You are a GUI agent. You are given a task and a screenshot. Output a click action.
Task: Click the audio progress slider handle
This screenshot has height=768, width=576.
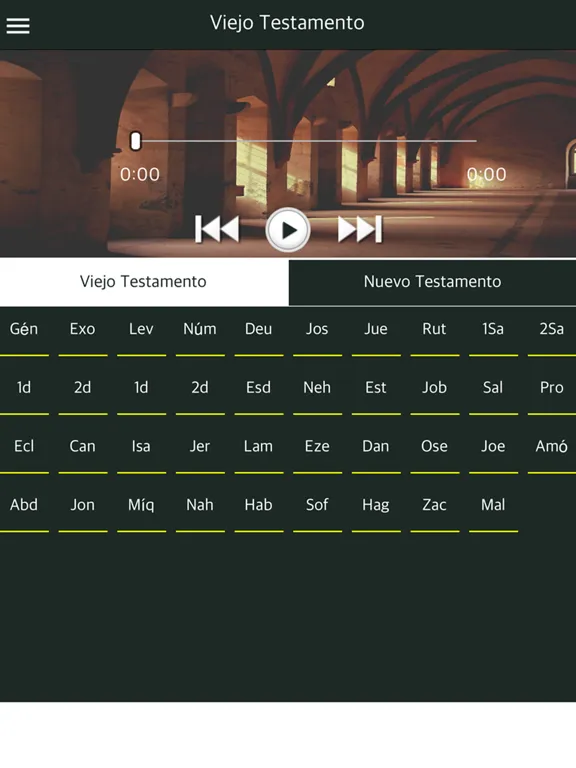136,141
